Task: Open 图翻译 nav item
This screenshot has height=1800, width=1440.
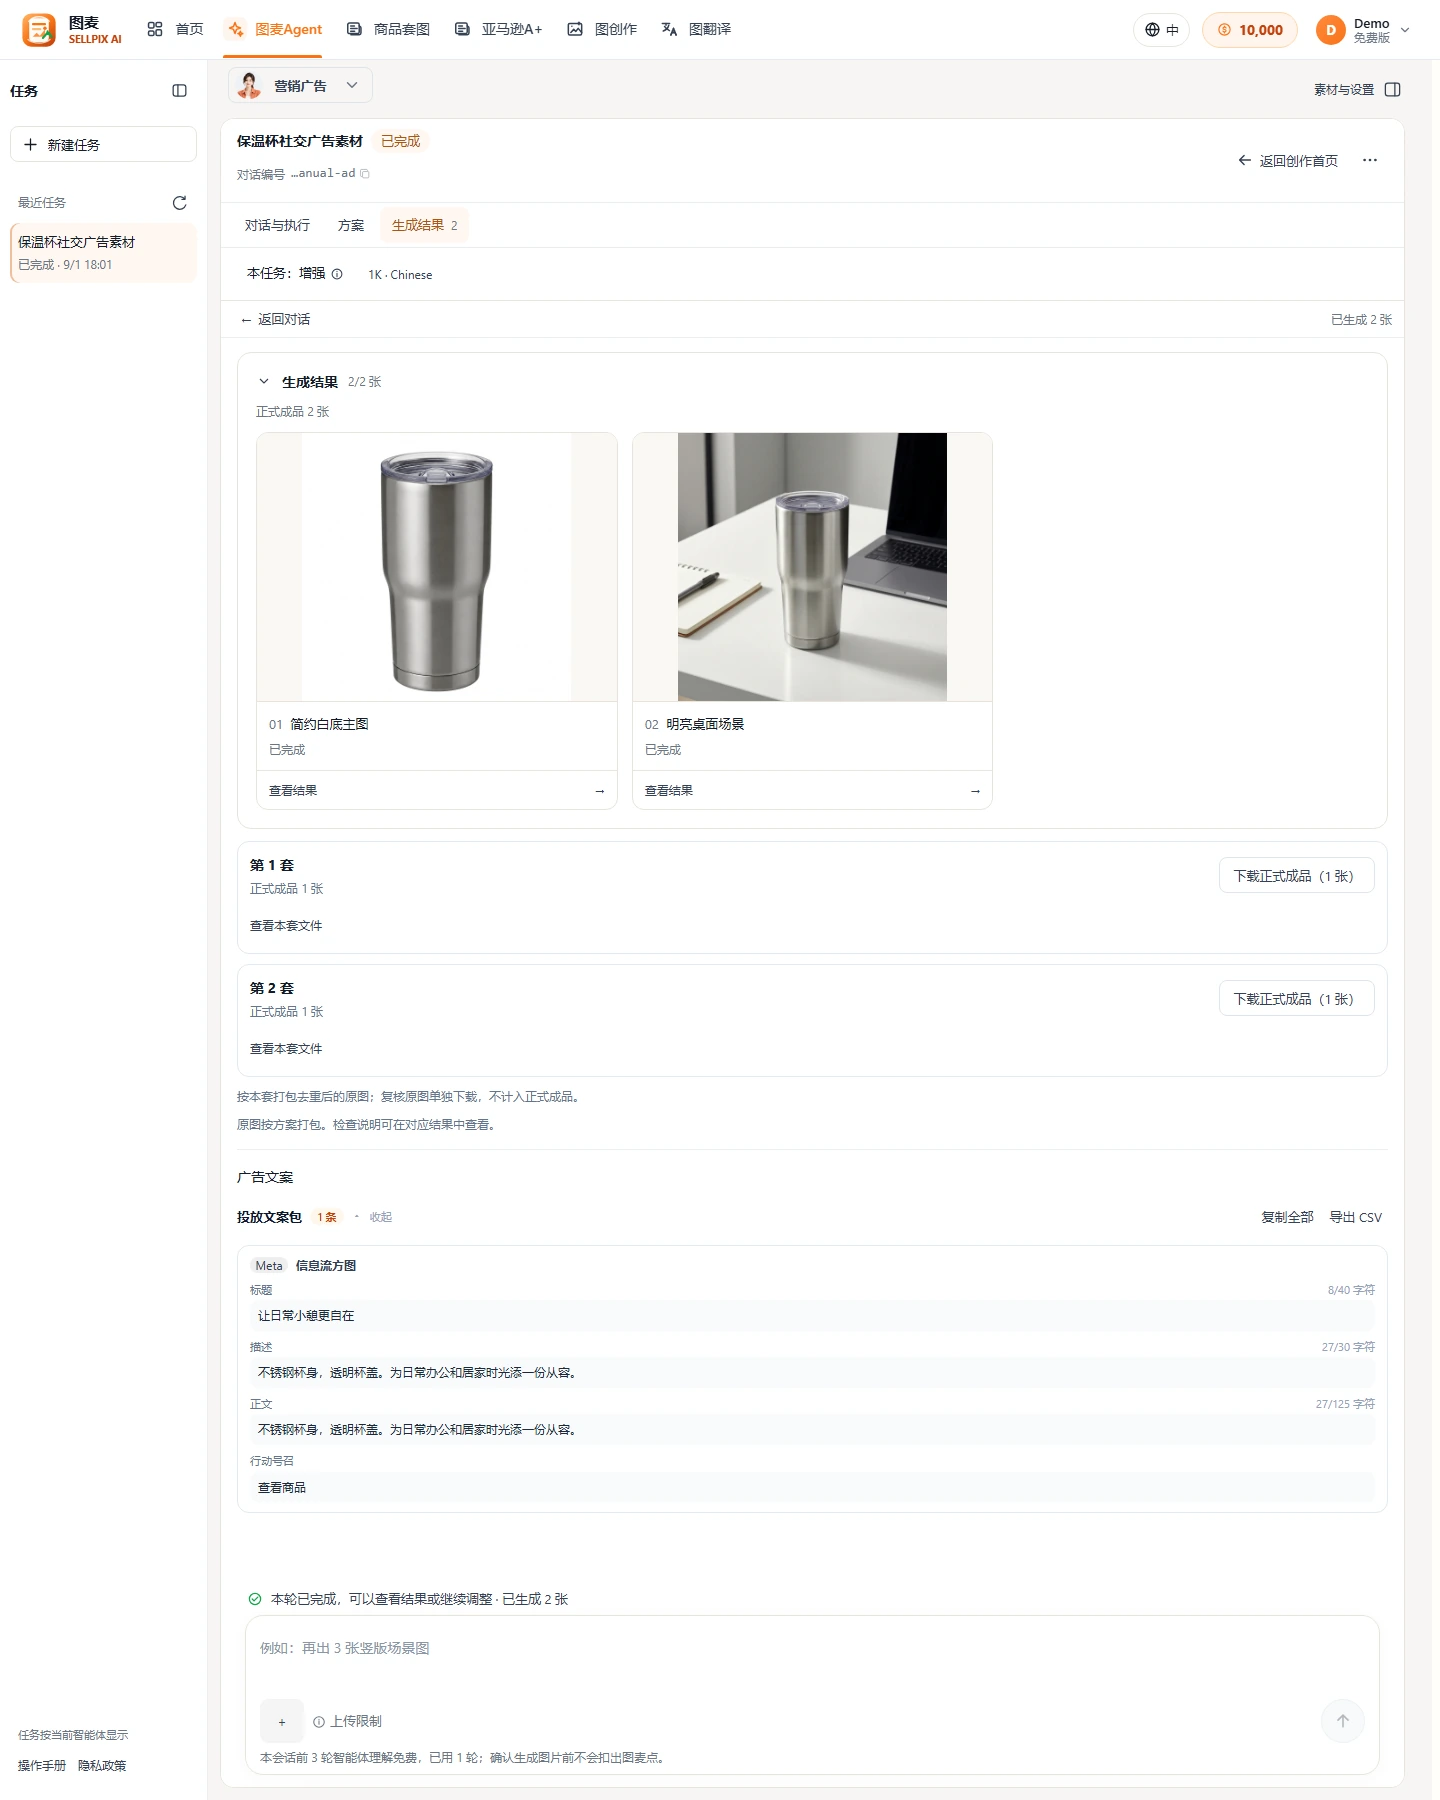Action: point(696,29)
